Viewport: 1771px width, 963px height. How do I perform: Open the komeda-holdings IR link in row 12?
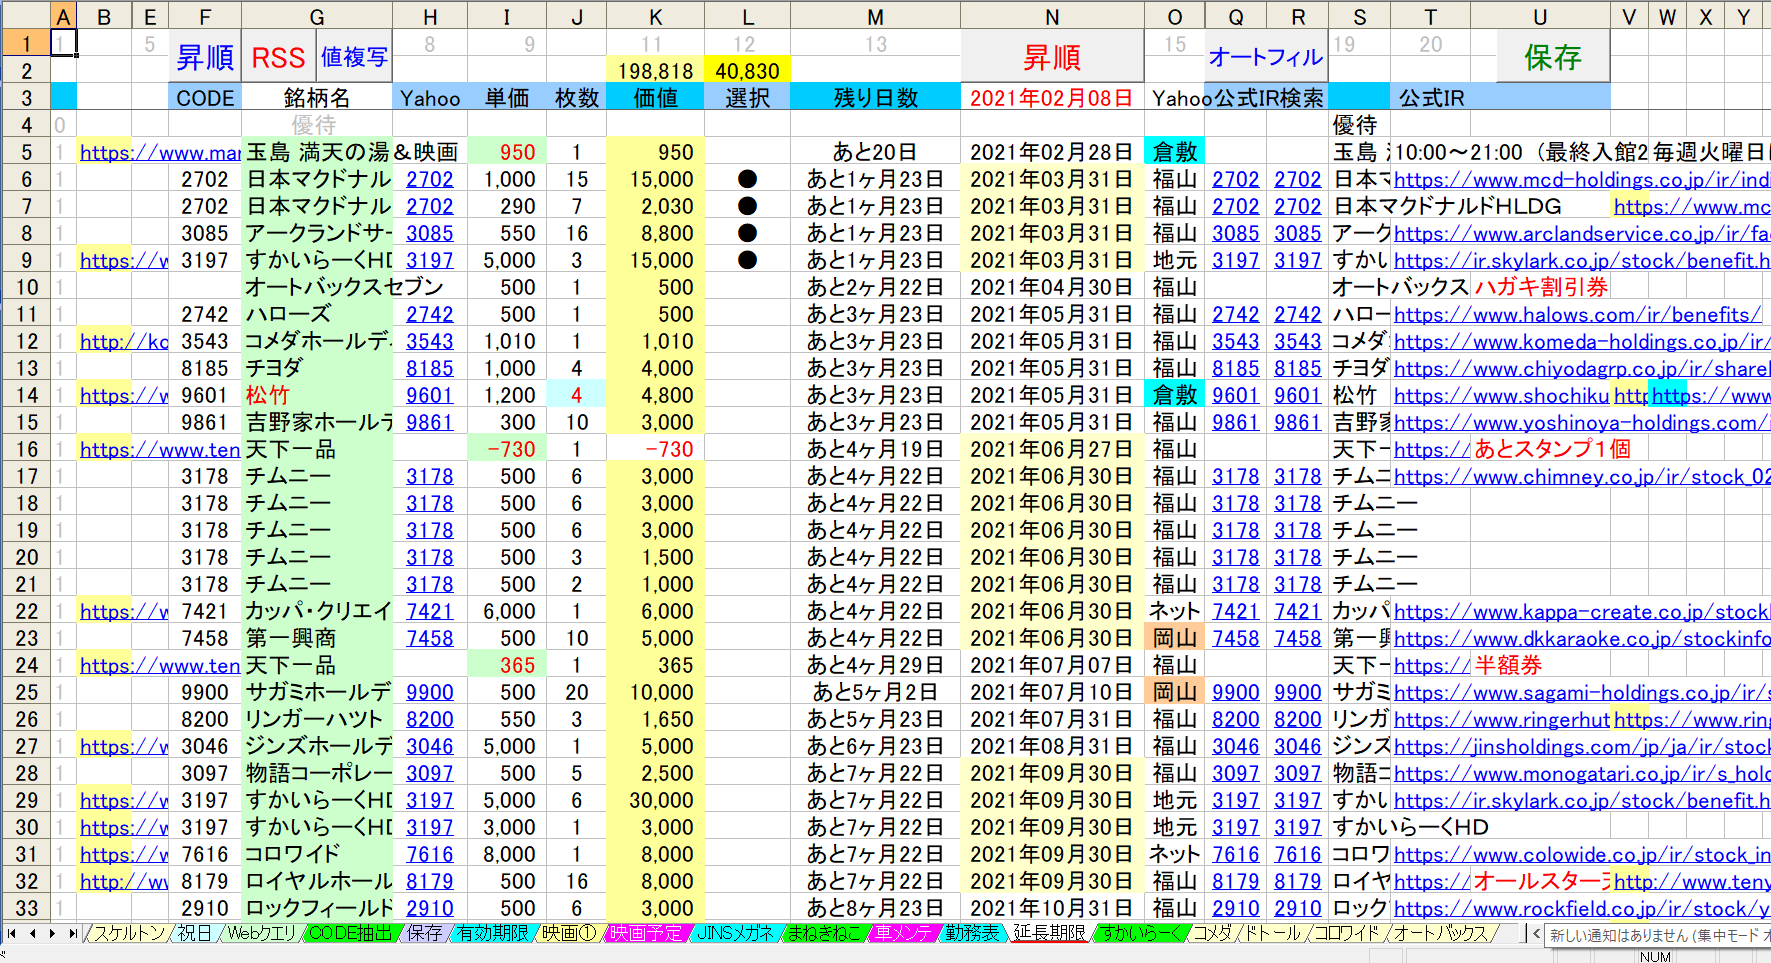1581,341
